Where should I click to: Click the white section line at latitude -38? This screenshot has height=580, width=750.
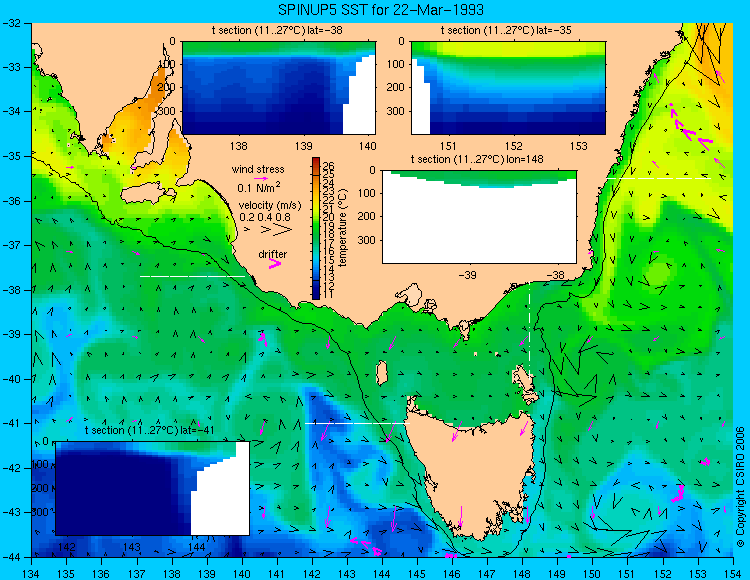(x=192, y=276)
